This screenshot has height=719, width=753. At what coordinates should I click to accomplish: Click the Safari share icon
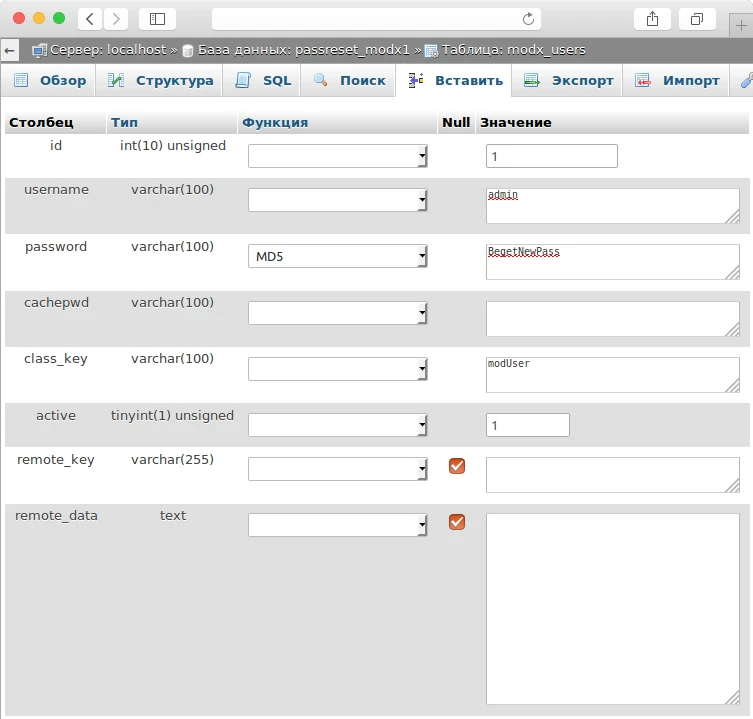652,19
